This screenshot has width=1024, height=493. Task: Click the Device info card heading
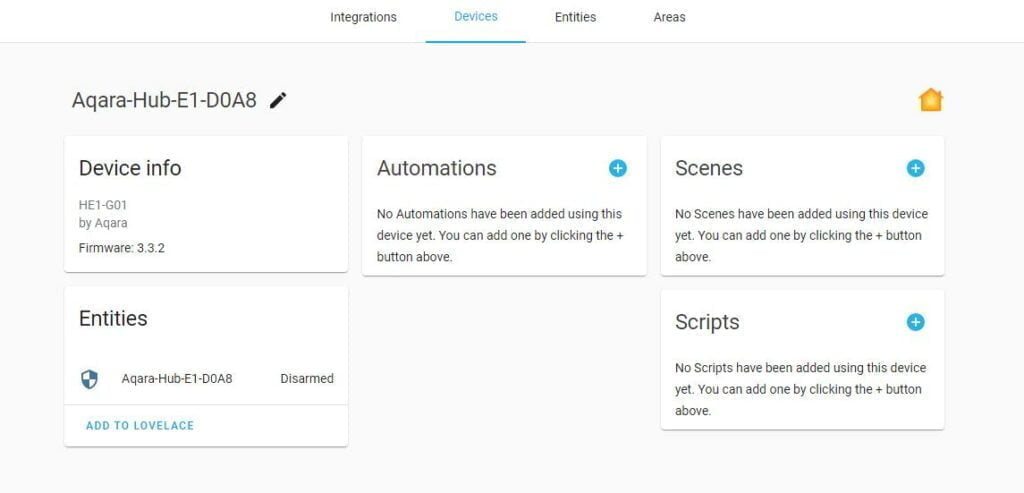coord(130,168)
